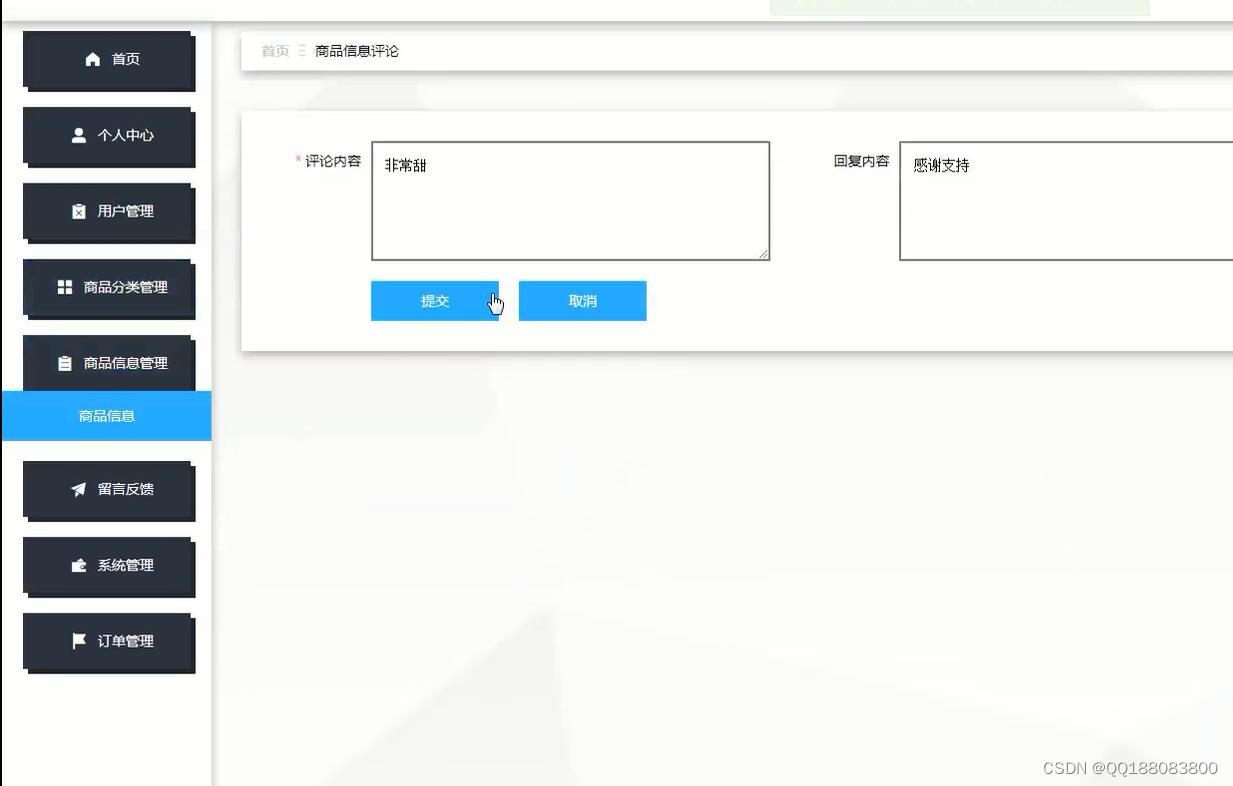Select the flag icon on 订单管理
This screenshot has width=1233, height=786.
[78, 641]
